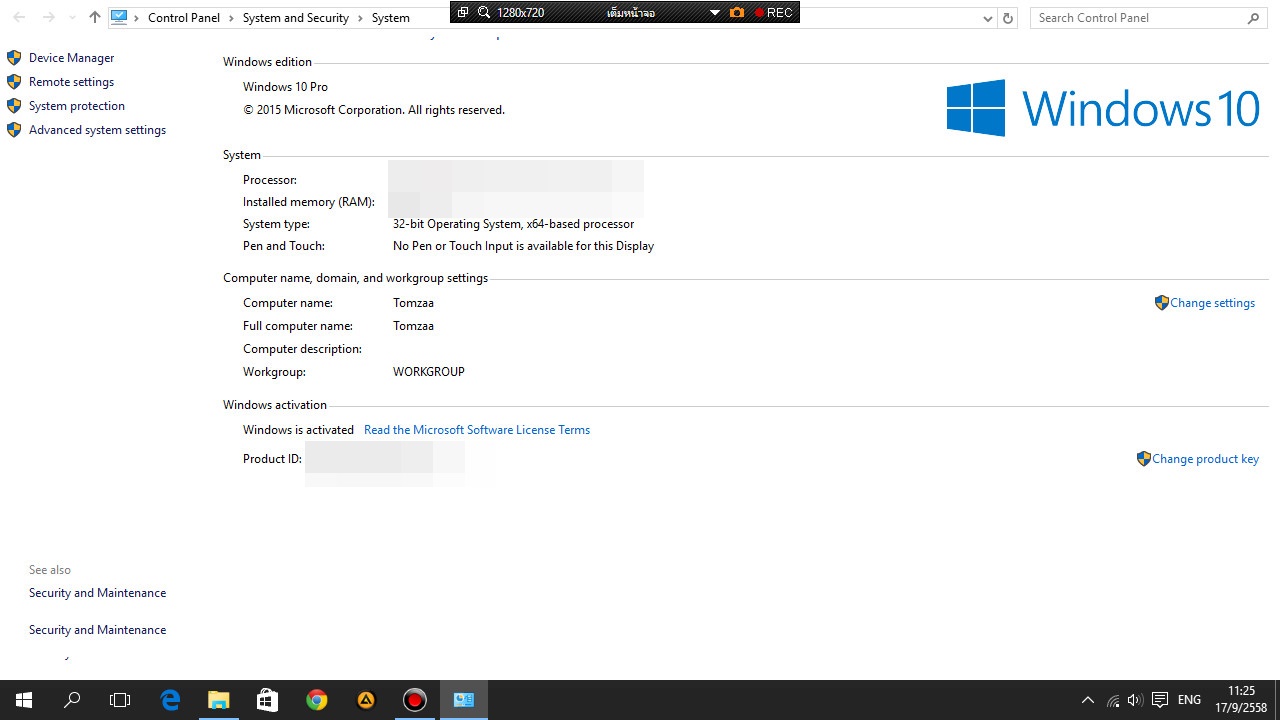Select the System breadcrumb
This screenshot has height=720, width=1280.
click(x=390, y=18)
